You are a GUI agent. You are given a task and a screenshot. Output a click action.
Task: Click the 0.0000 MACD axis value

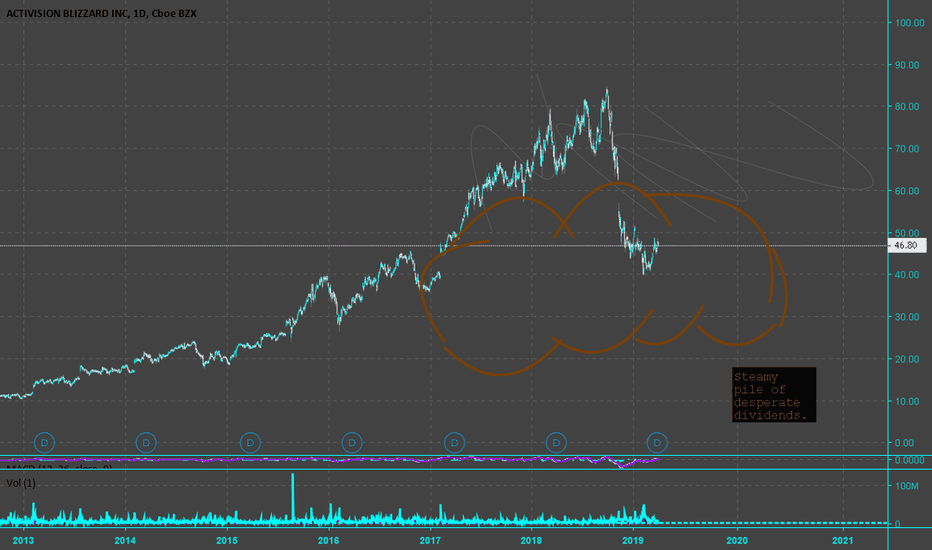tap(909, 460)
